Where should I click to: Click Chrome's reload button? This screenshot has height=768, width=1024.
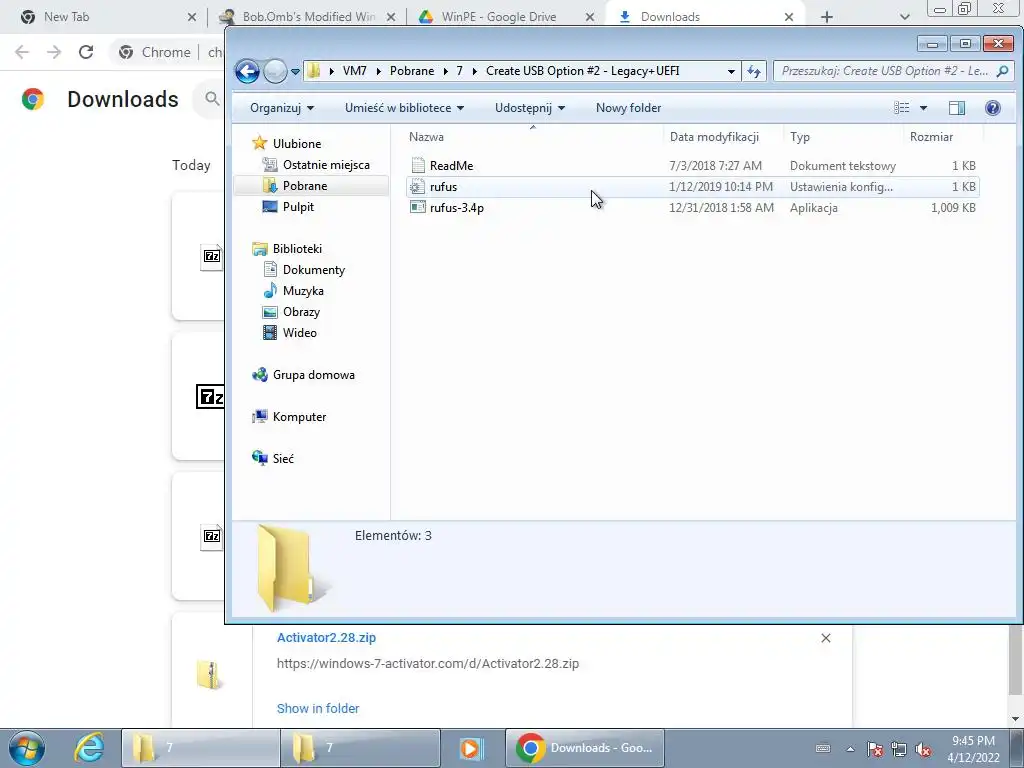pos(86,52)
